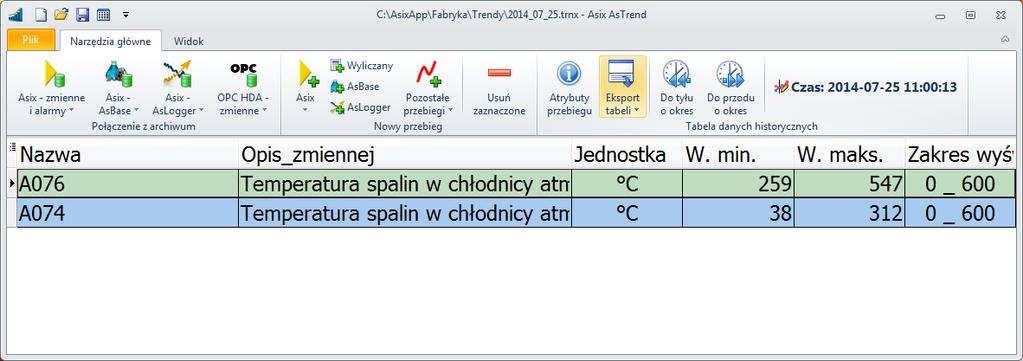This screenshot has width=1023, height=361.
Task: Open Atrybuty przebiegu info
Action: pyautogui.click(x=570, y=88)
